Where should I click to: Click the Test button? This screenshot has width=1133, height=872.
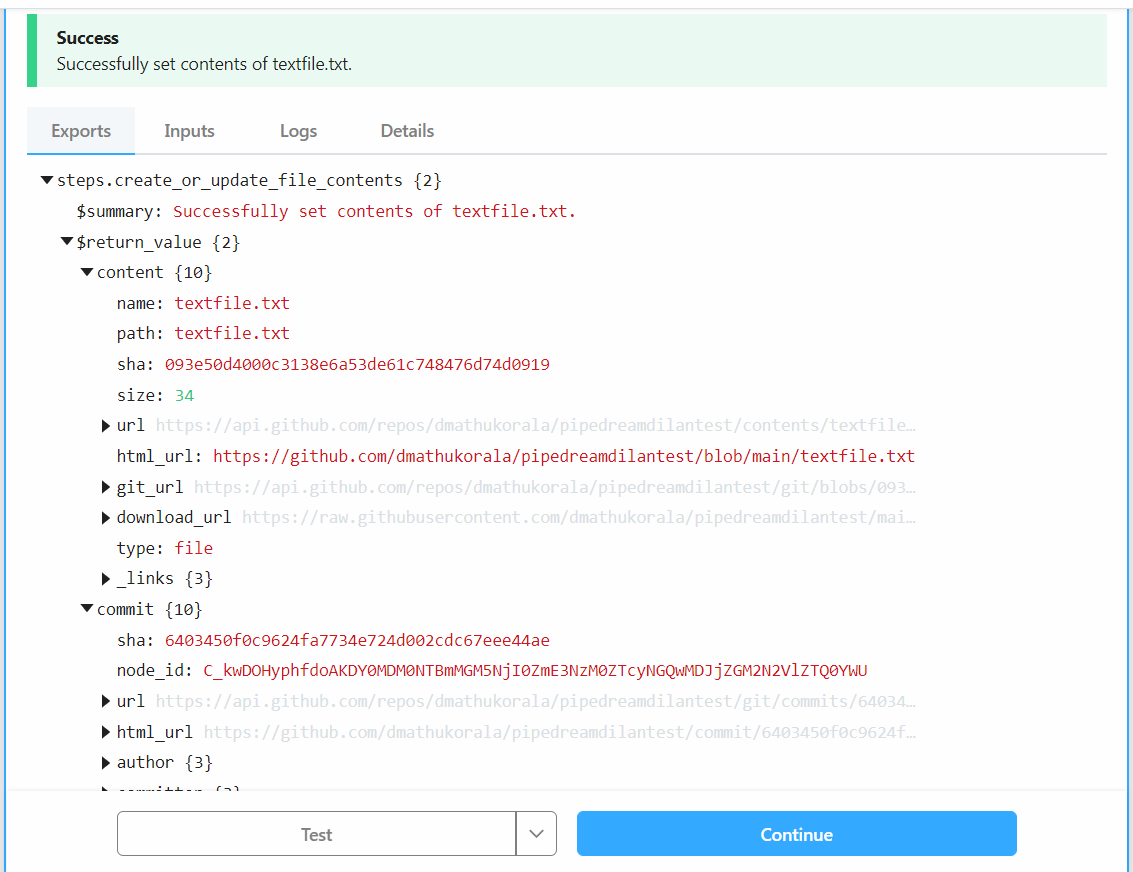316,833
